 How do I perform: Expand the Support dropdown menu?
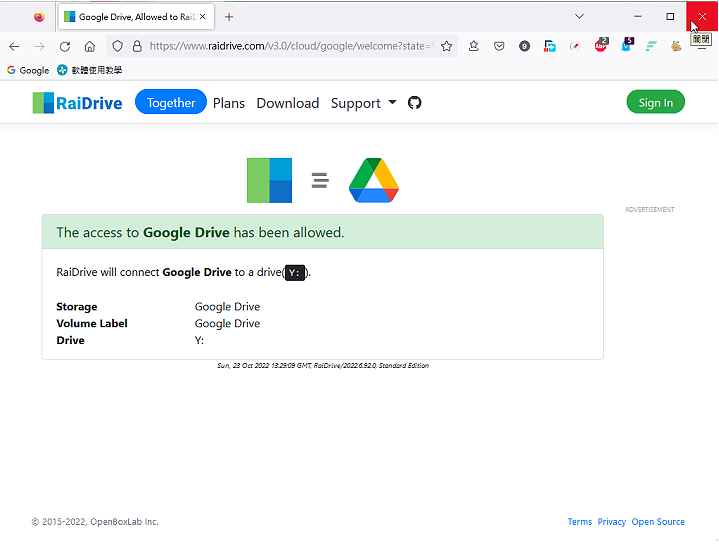point(363,103)
